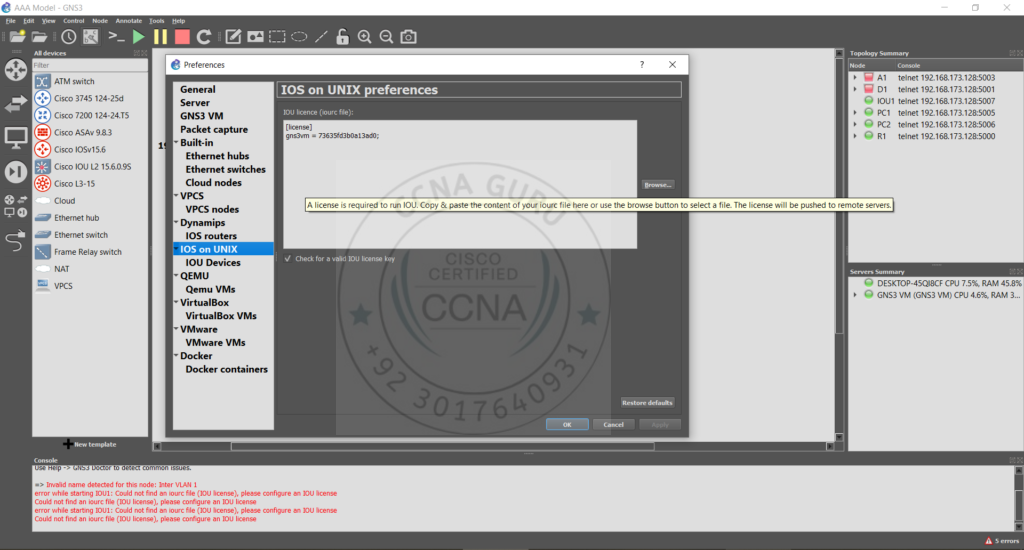Toggle lock items padlock icon
1024x550 pixels.
point(342,37)
